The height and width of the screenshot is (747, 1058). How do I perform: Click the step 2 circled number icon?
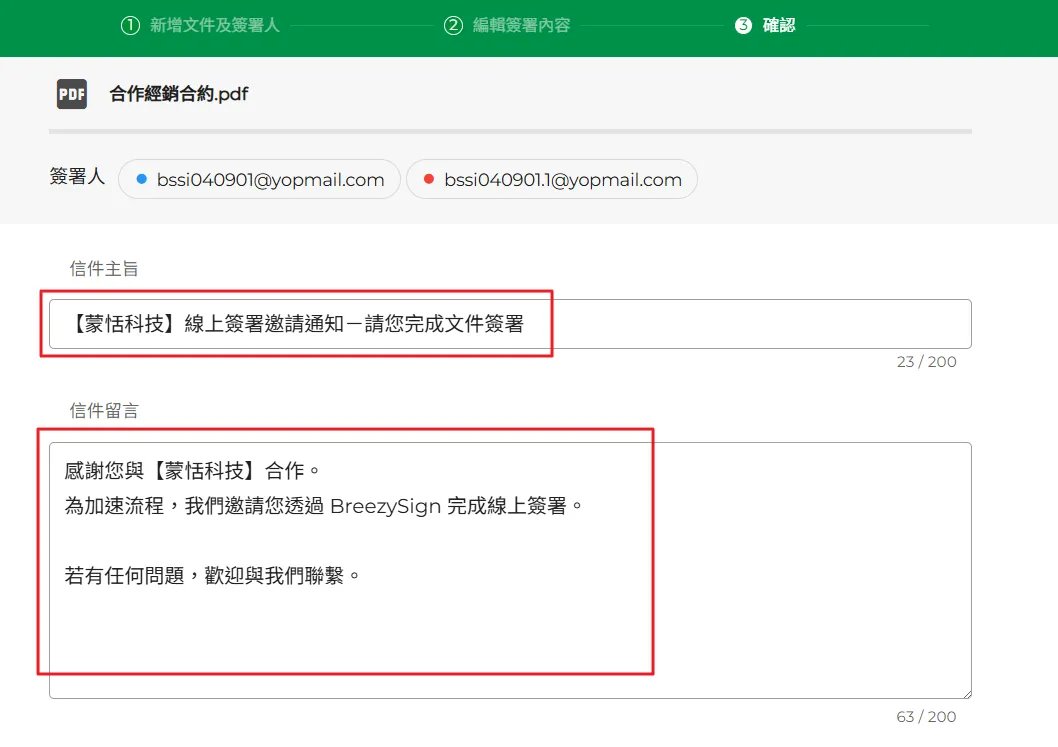453,26
